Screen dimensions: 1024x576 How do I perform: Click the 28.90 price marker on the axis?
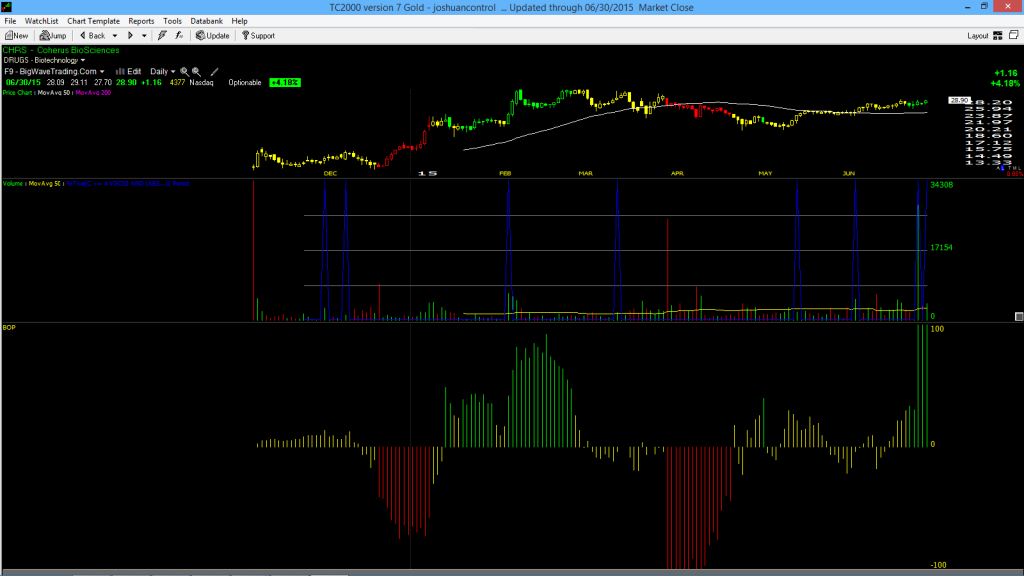(959, 101)
